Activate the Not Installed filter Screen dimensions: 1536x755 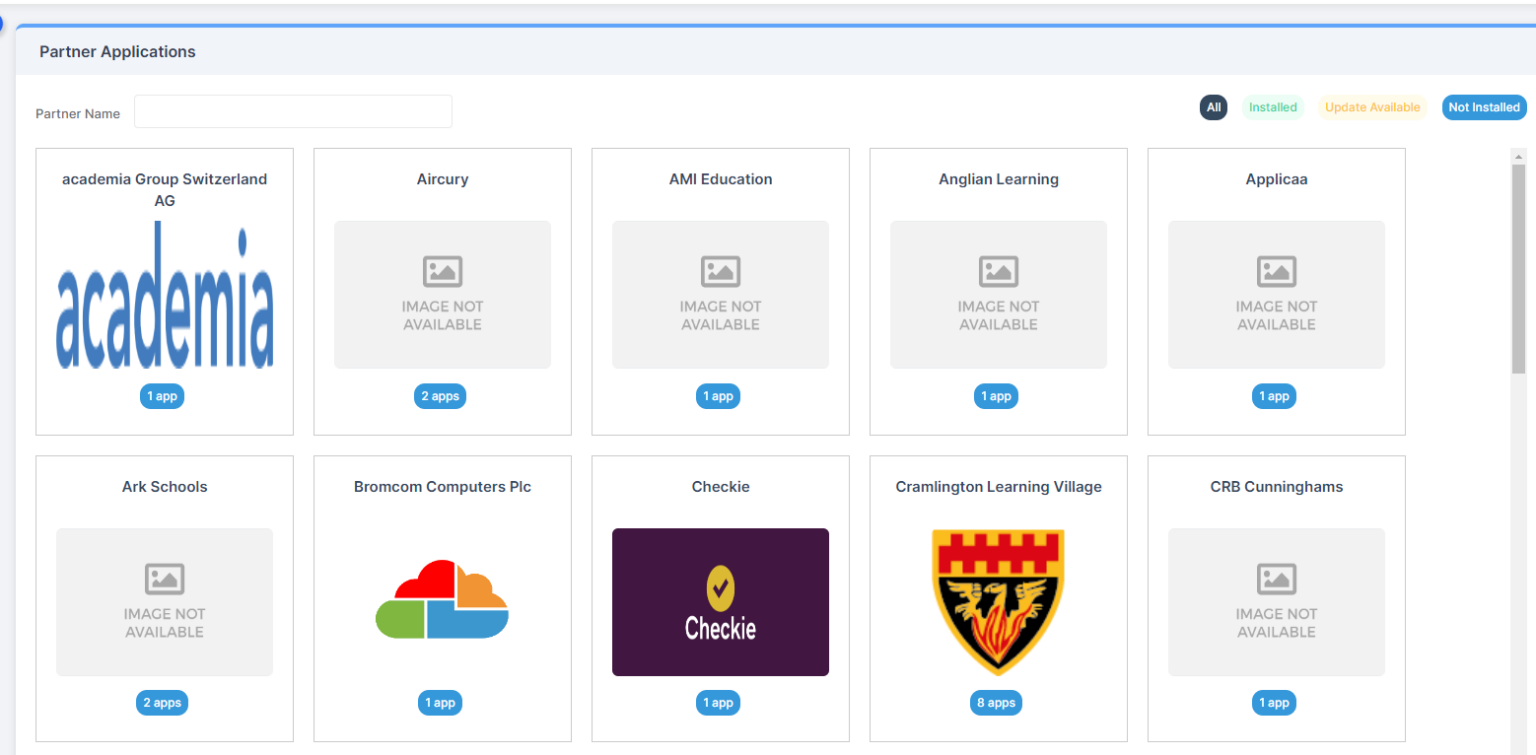pos(1483,107)
